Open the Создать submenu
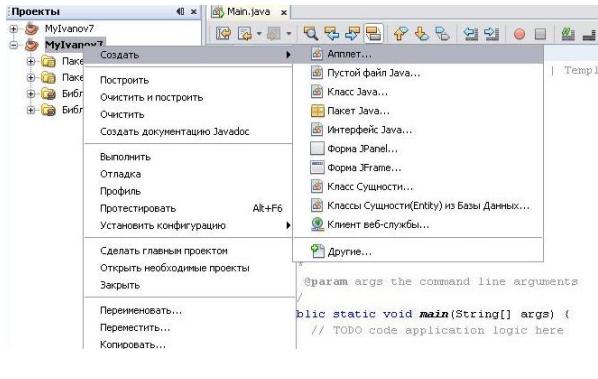The image size is (598, 379). (x=188, y=55)
